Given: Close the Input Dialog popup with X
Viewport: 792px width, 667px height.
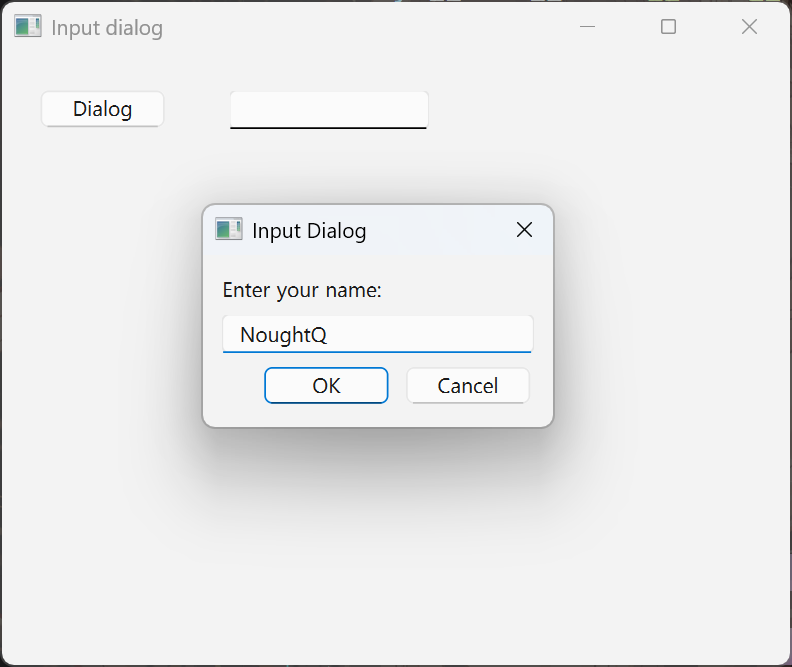Looking at the screenshot, I should click(524, 230).
